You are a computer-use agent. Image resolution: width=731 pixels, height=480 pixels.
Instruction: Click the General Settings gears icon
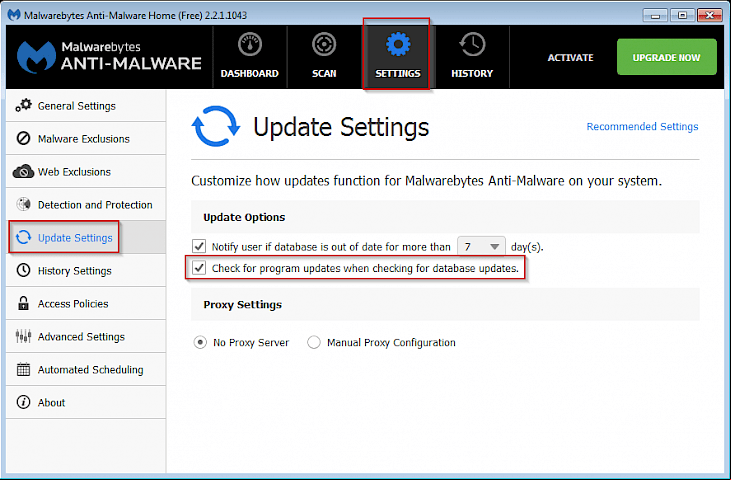[x=23, y=105]
